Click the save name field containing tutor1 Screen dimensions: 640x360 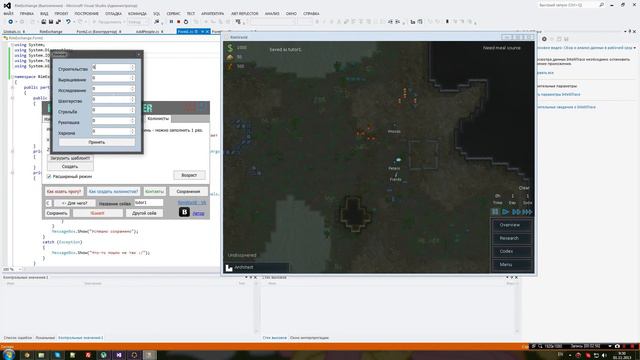[x=149, y=203]
